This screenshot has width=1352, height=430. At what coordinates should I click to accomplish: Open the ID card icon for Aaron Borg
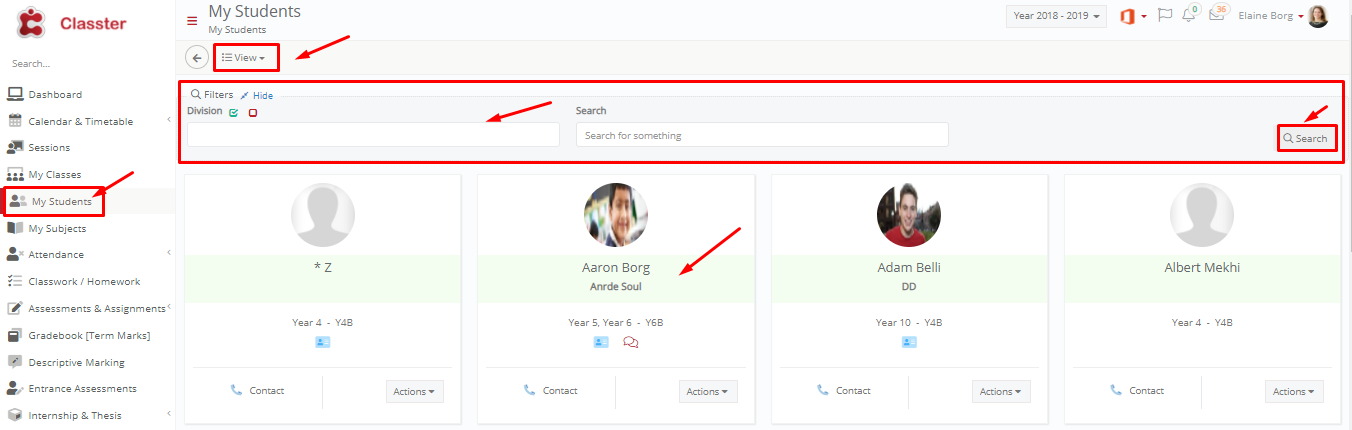601,342
